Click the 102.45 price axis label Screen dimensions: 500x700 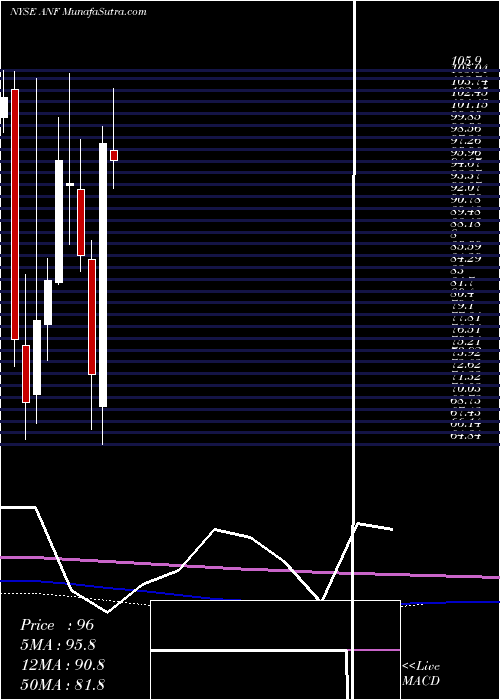[x=469, y=94]
